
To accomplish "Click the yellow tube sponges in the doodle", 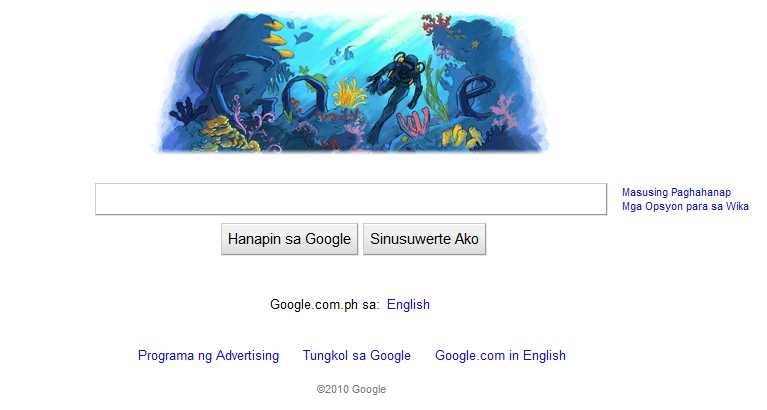I will pyautogui.click(x=460, y=136).
